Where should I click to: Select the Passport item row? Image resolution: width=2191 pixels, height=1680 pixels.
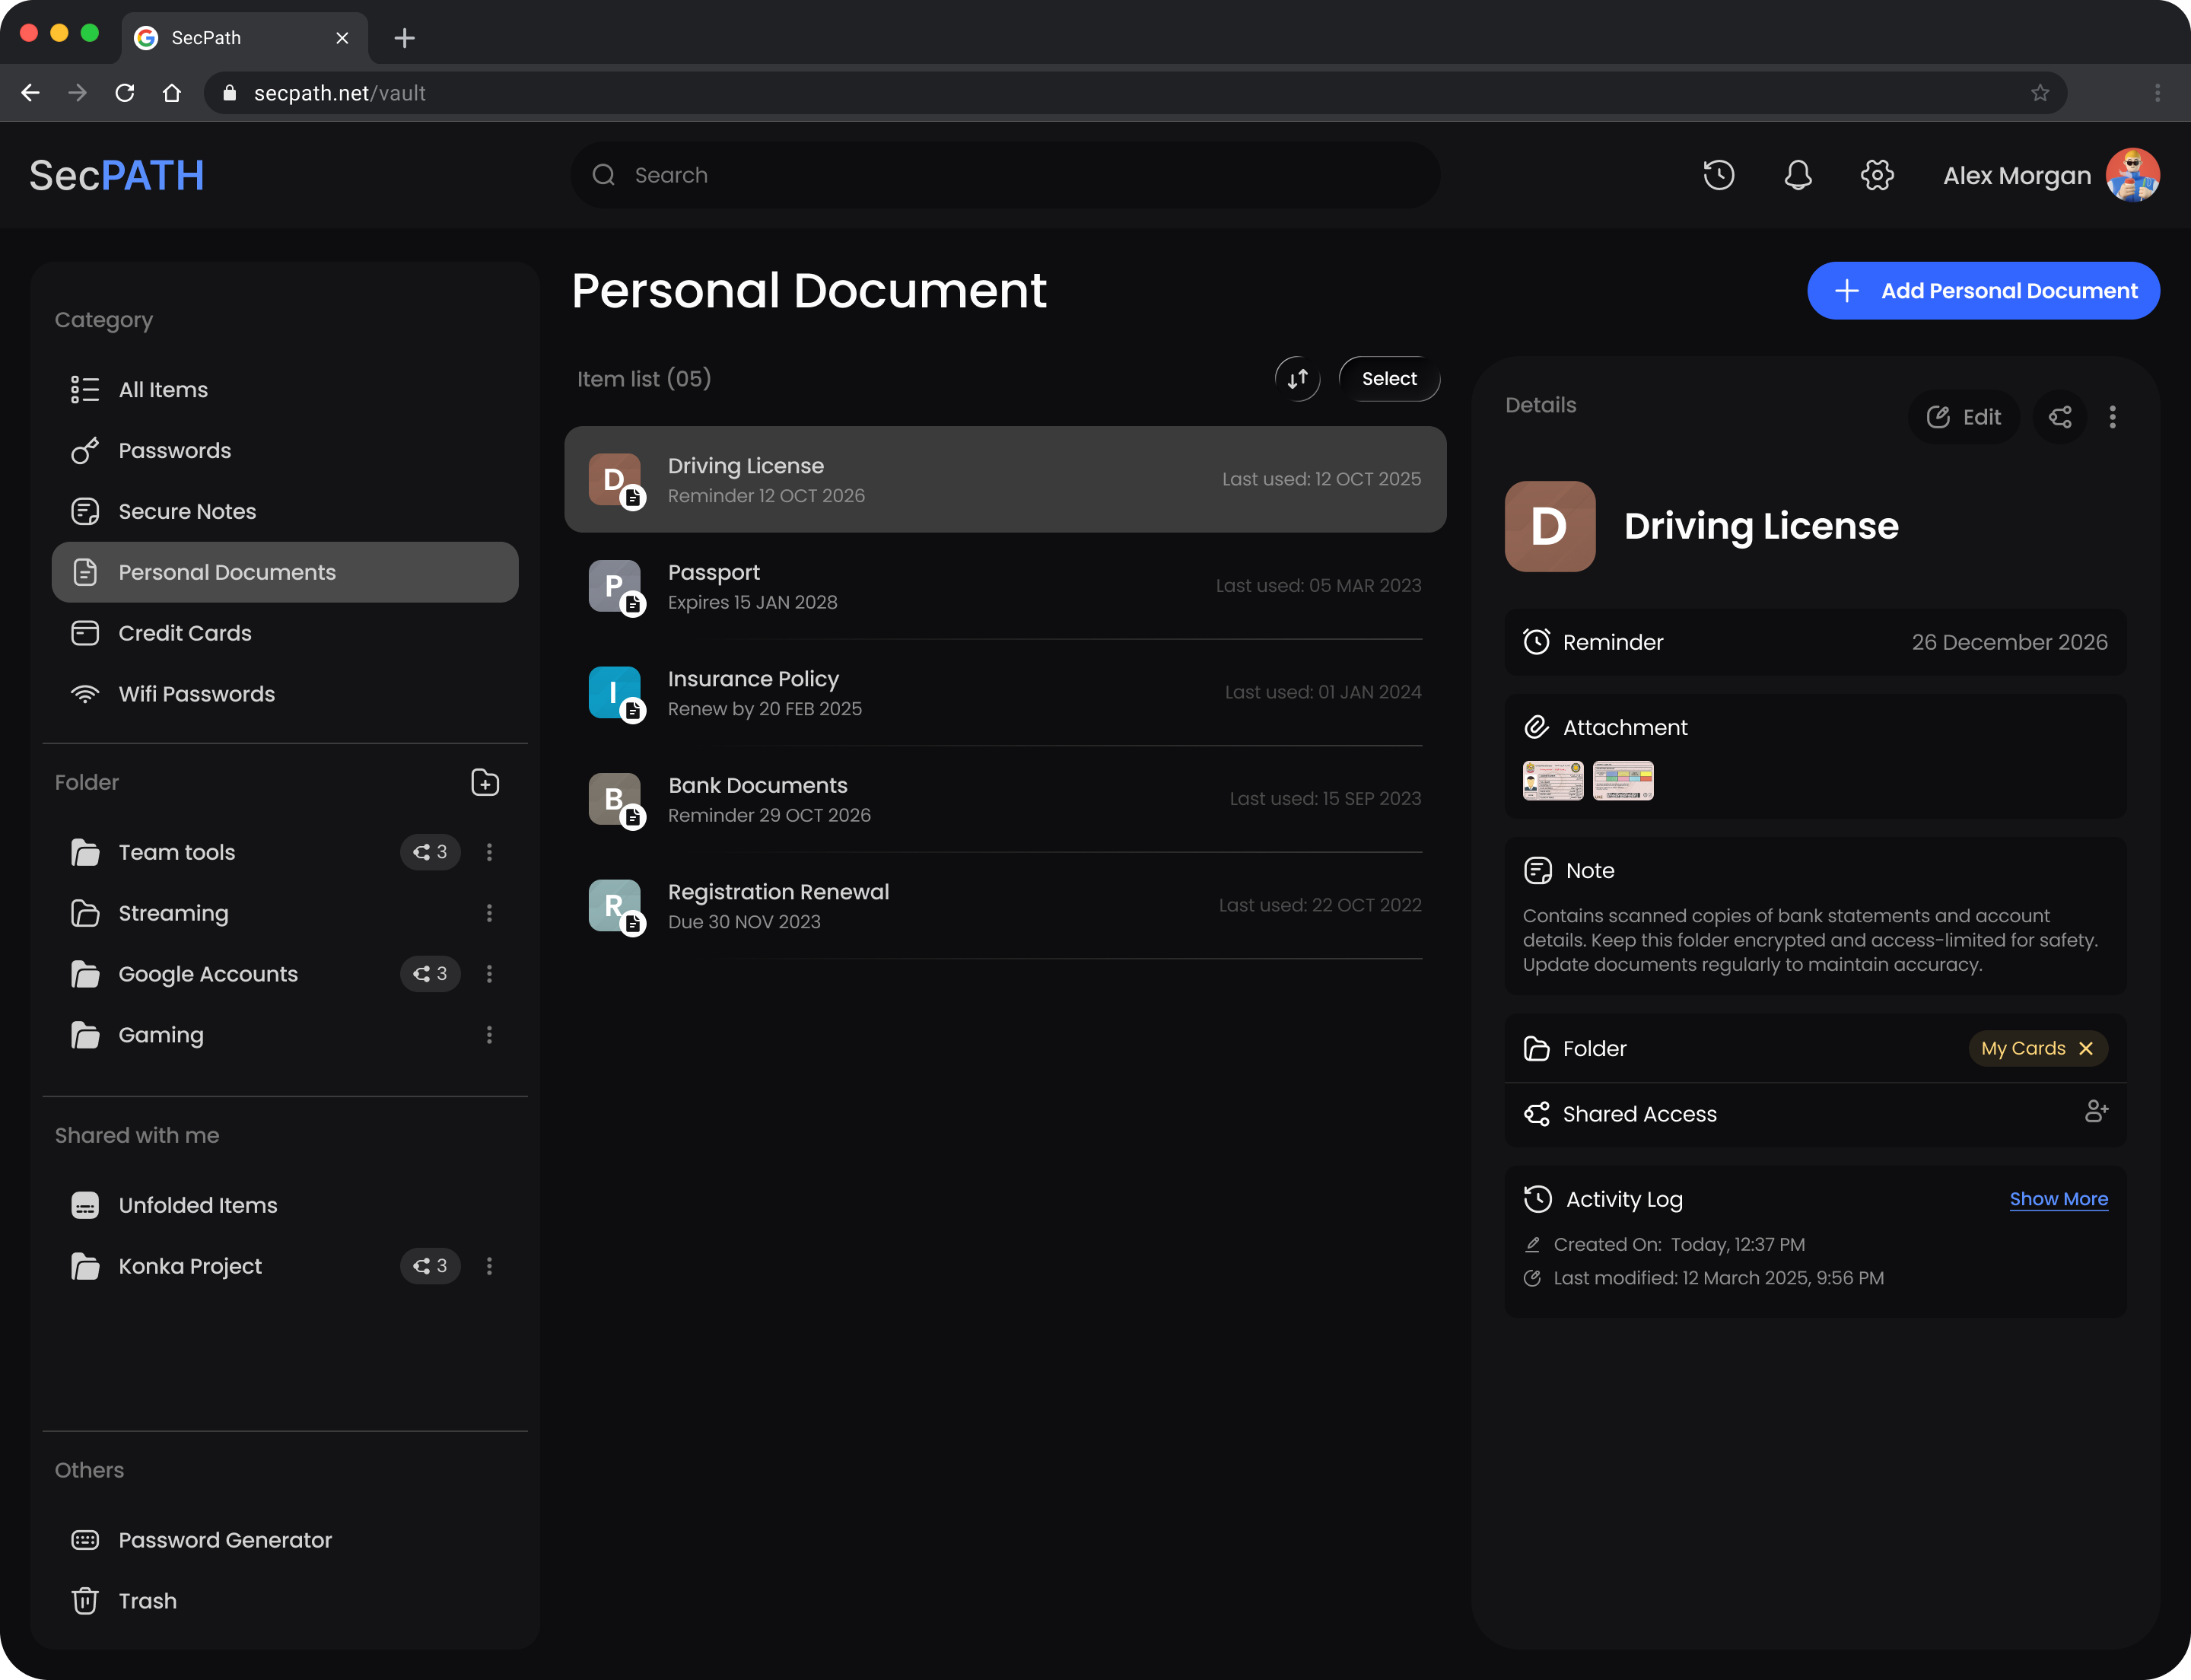point(1005,586)
